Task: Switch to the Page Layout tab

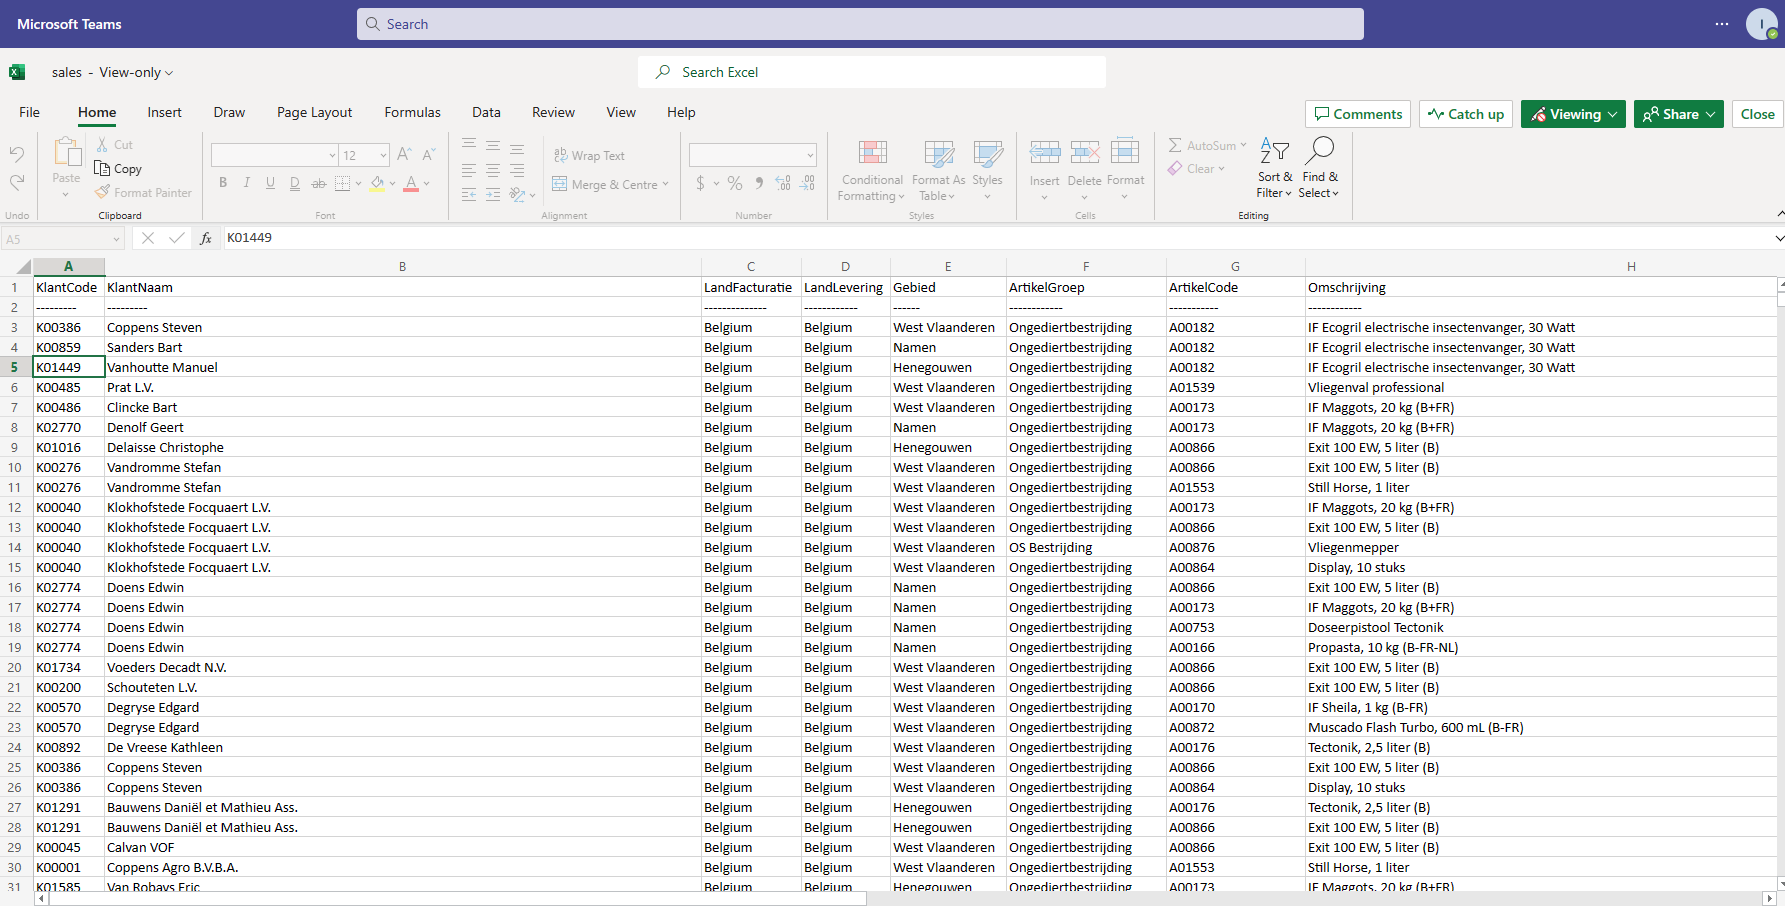Action: (314, 112)
